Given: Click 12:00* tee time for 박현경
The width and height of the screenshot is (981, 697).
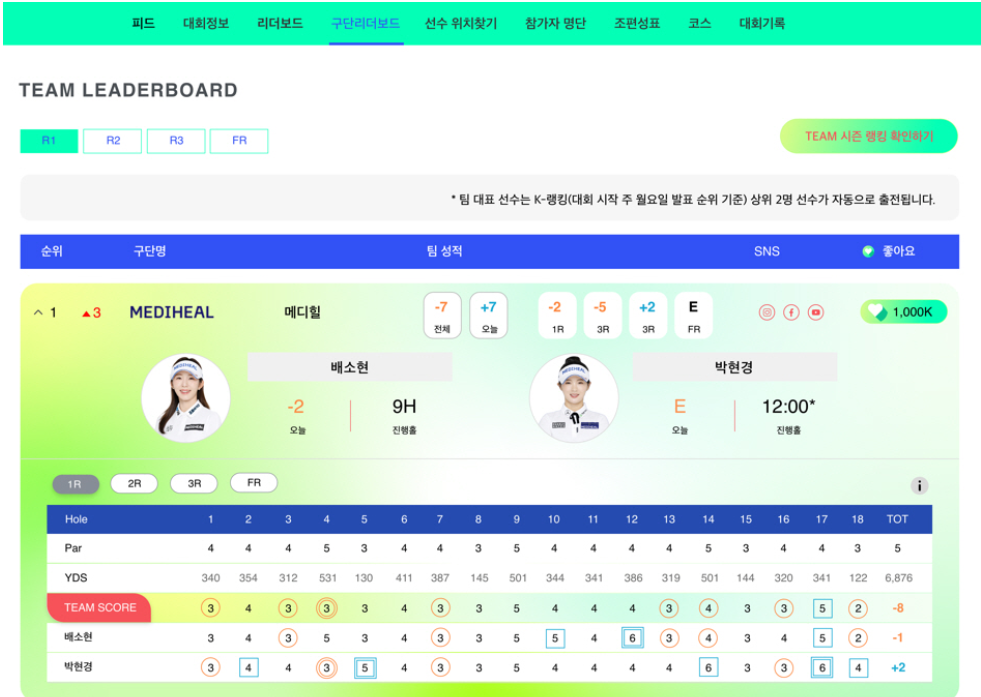Looking at the screenshot, I should click(x=788, y=407).
